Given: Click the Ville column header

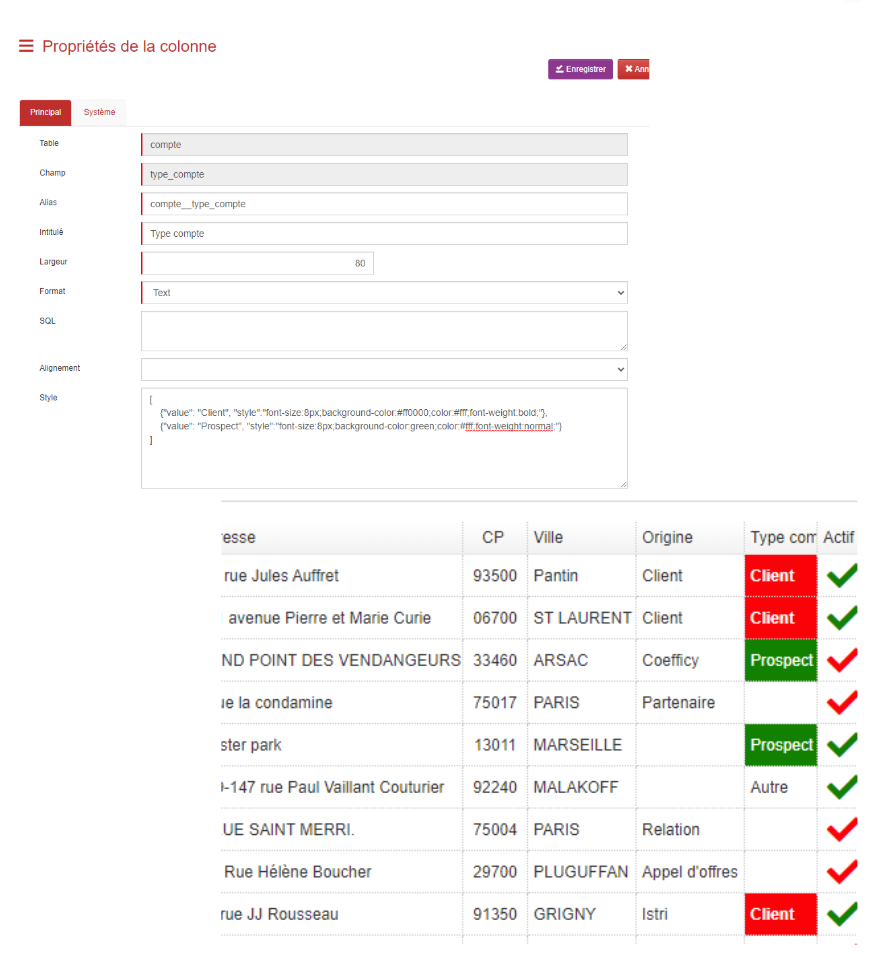Looking at the screenshot, I should tap(548, 537).
